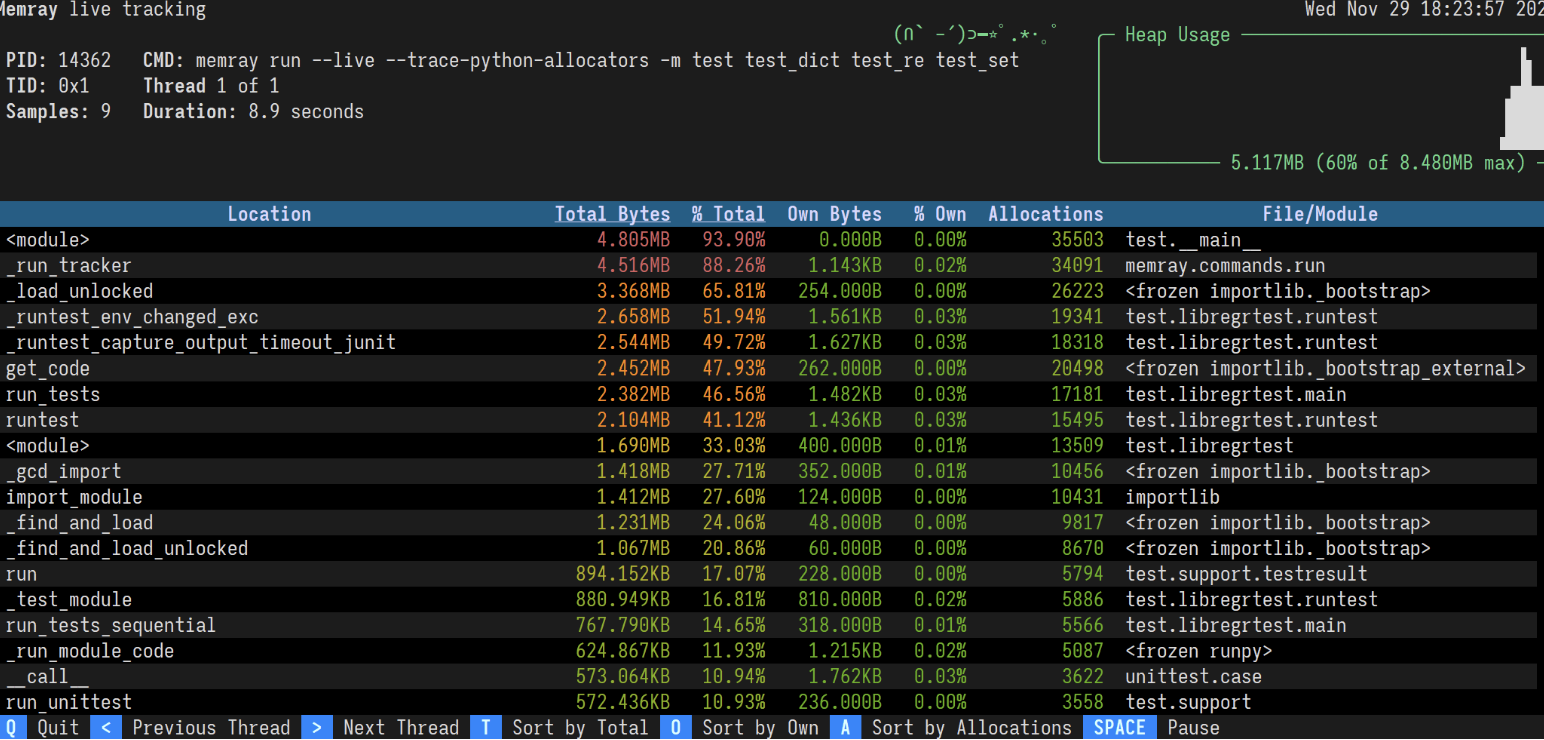The width and height of the screenshot is (1544, 740).
Task: Click the Location column header
Action: point(269,213)
